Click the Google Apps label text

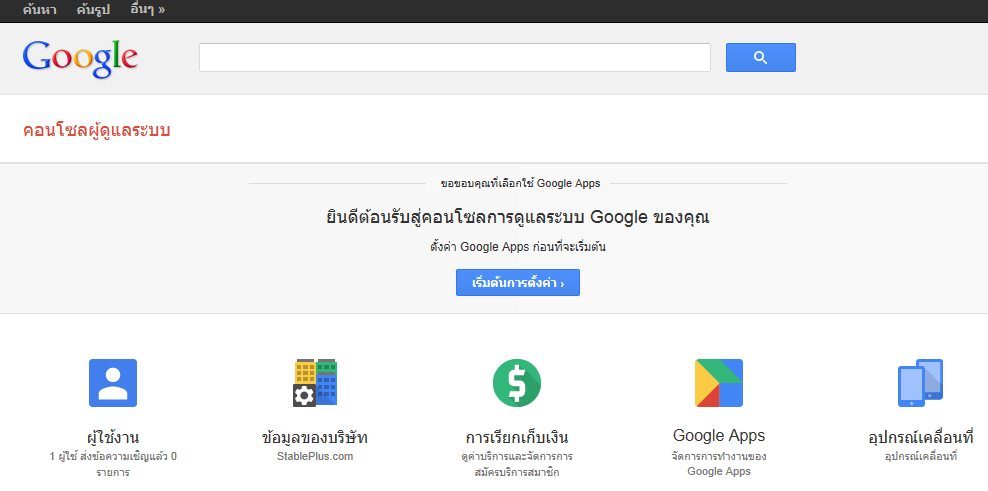[719, 436]
